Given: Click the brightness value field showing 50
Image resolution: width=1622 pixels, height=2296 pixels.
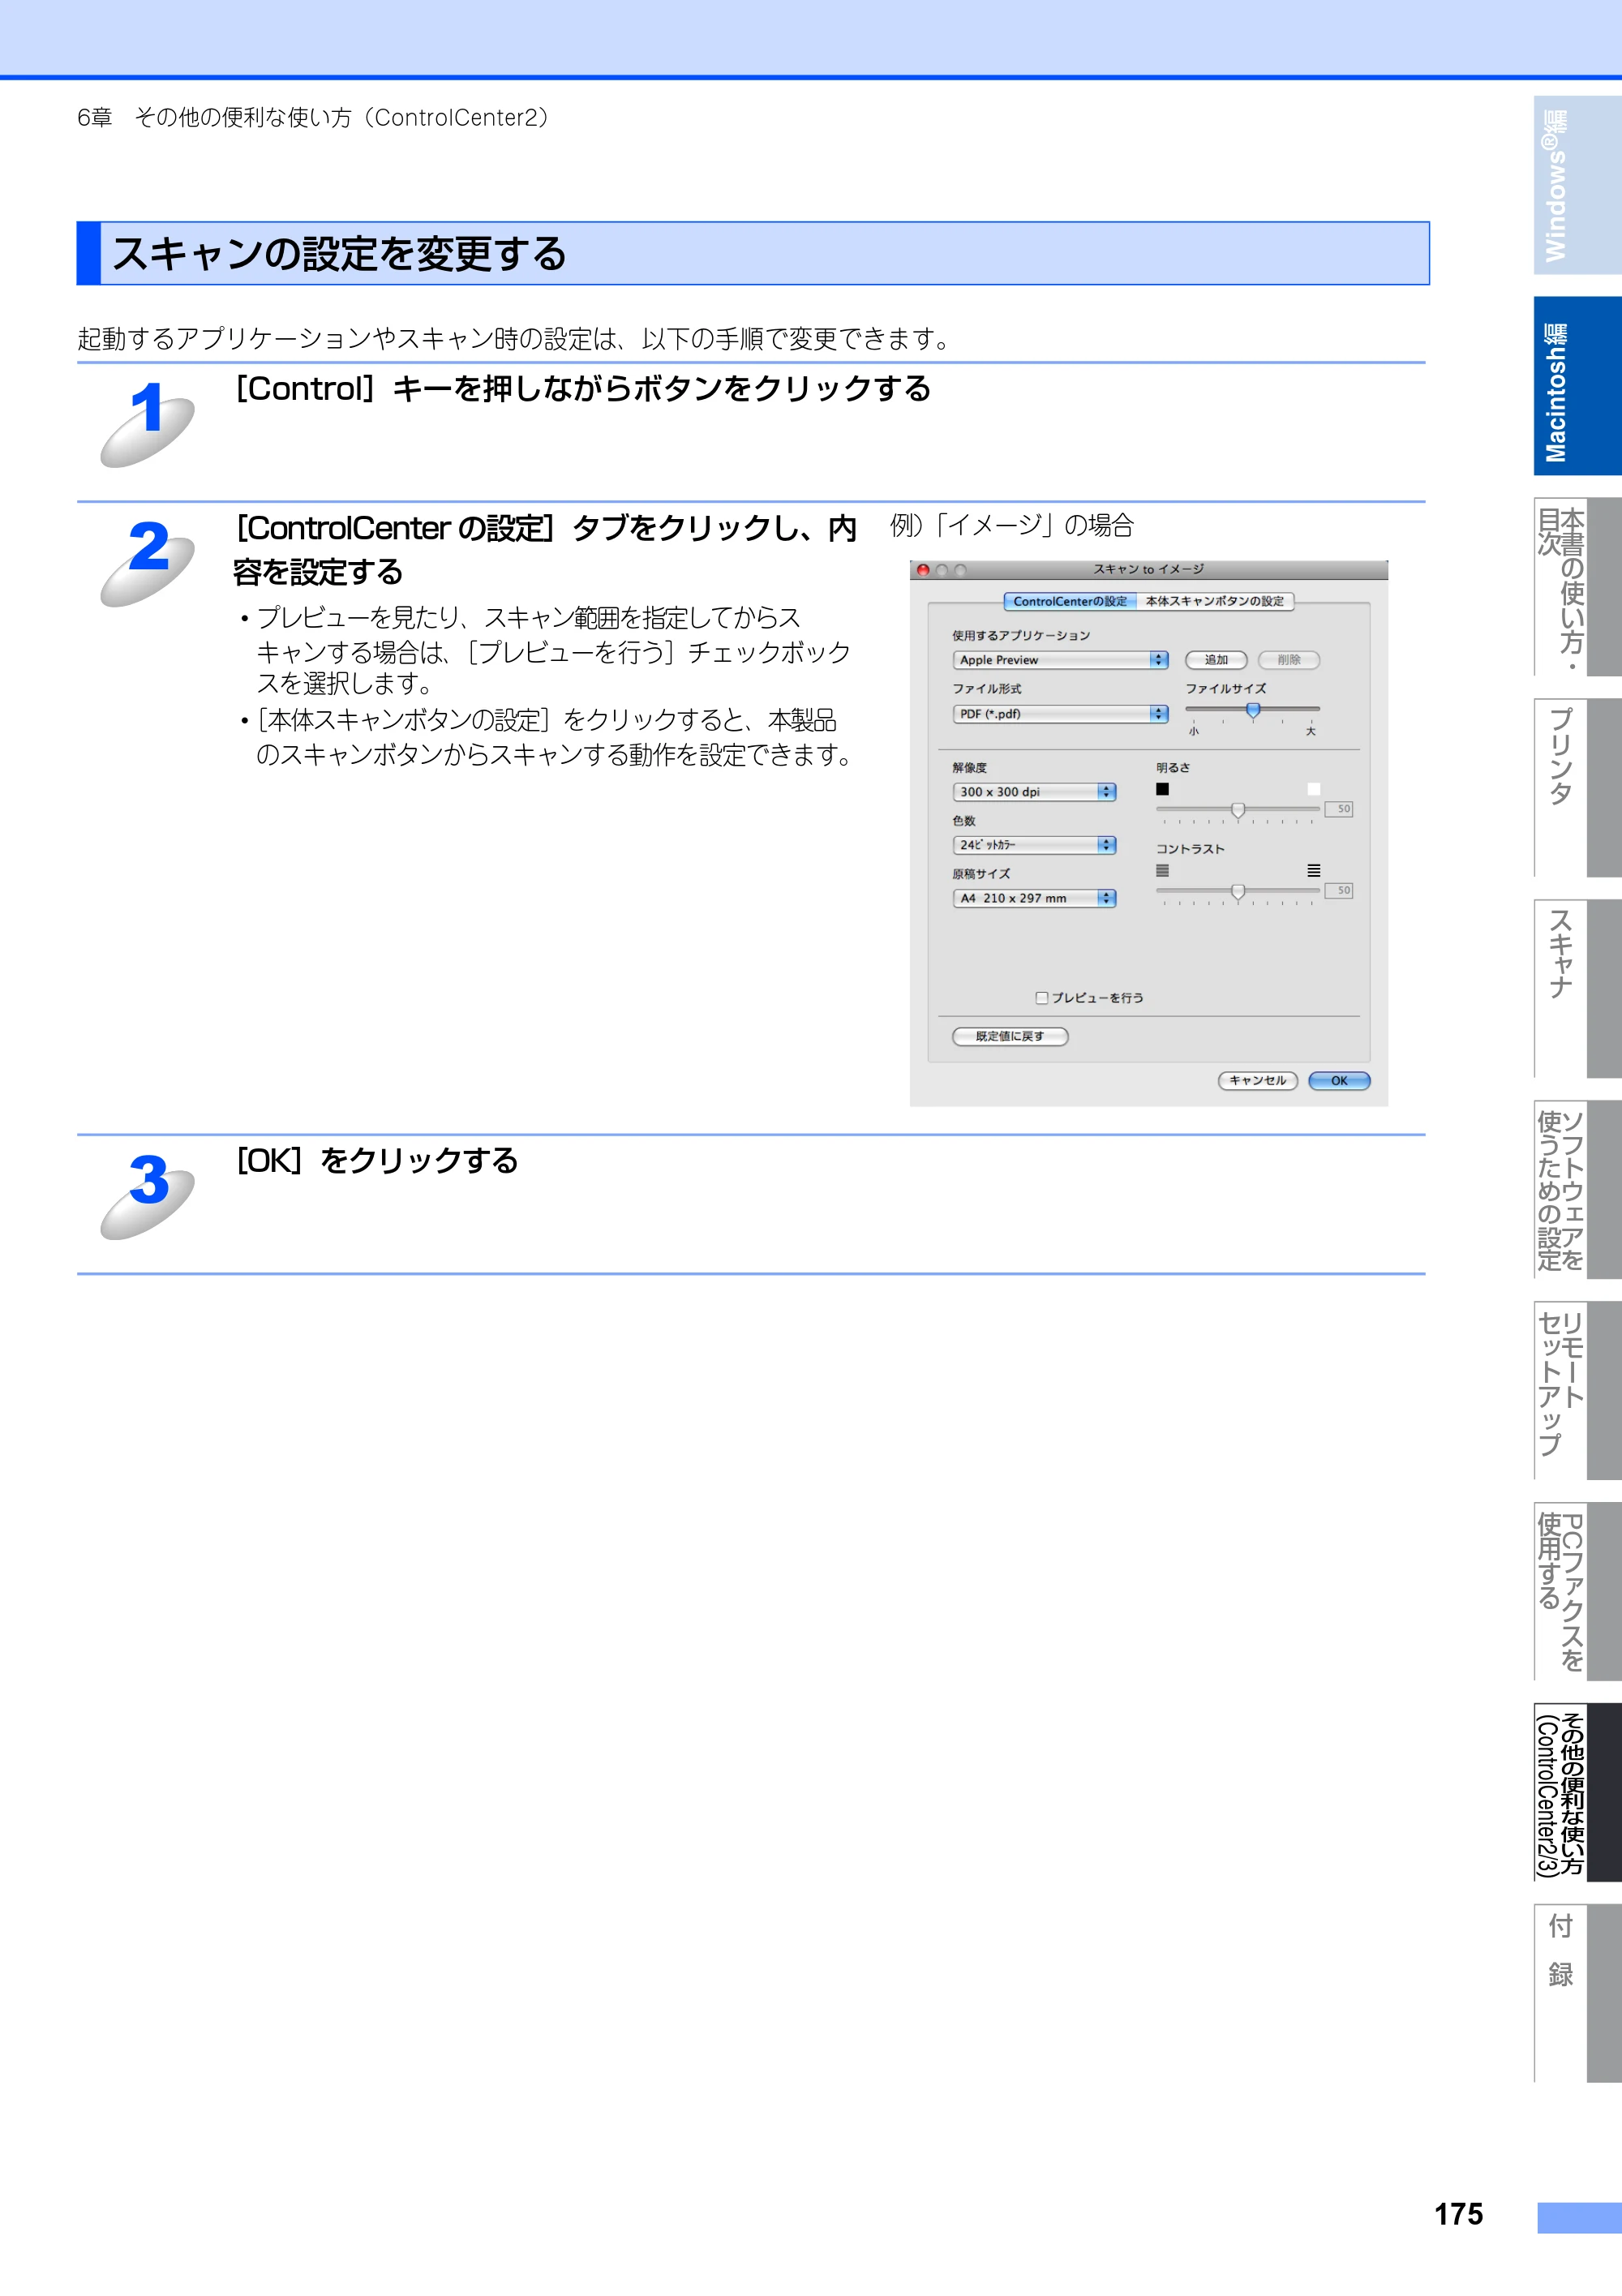Looking at the screenshot, I should (1339, 809).
